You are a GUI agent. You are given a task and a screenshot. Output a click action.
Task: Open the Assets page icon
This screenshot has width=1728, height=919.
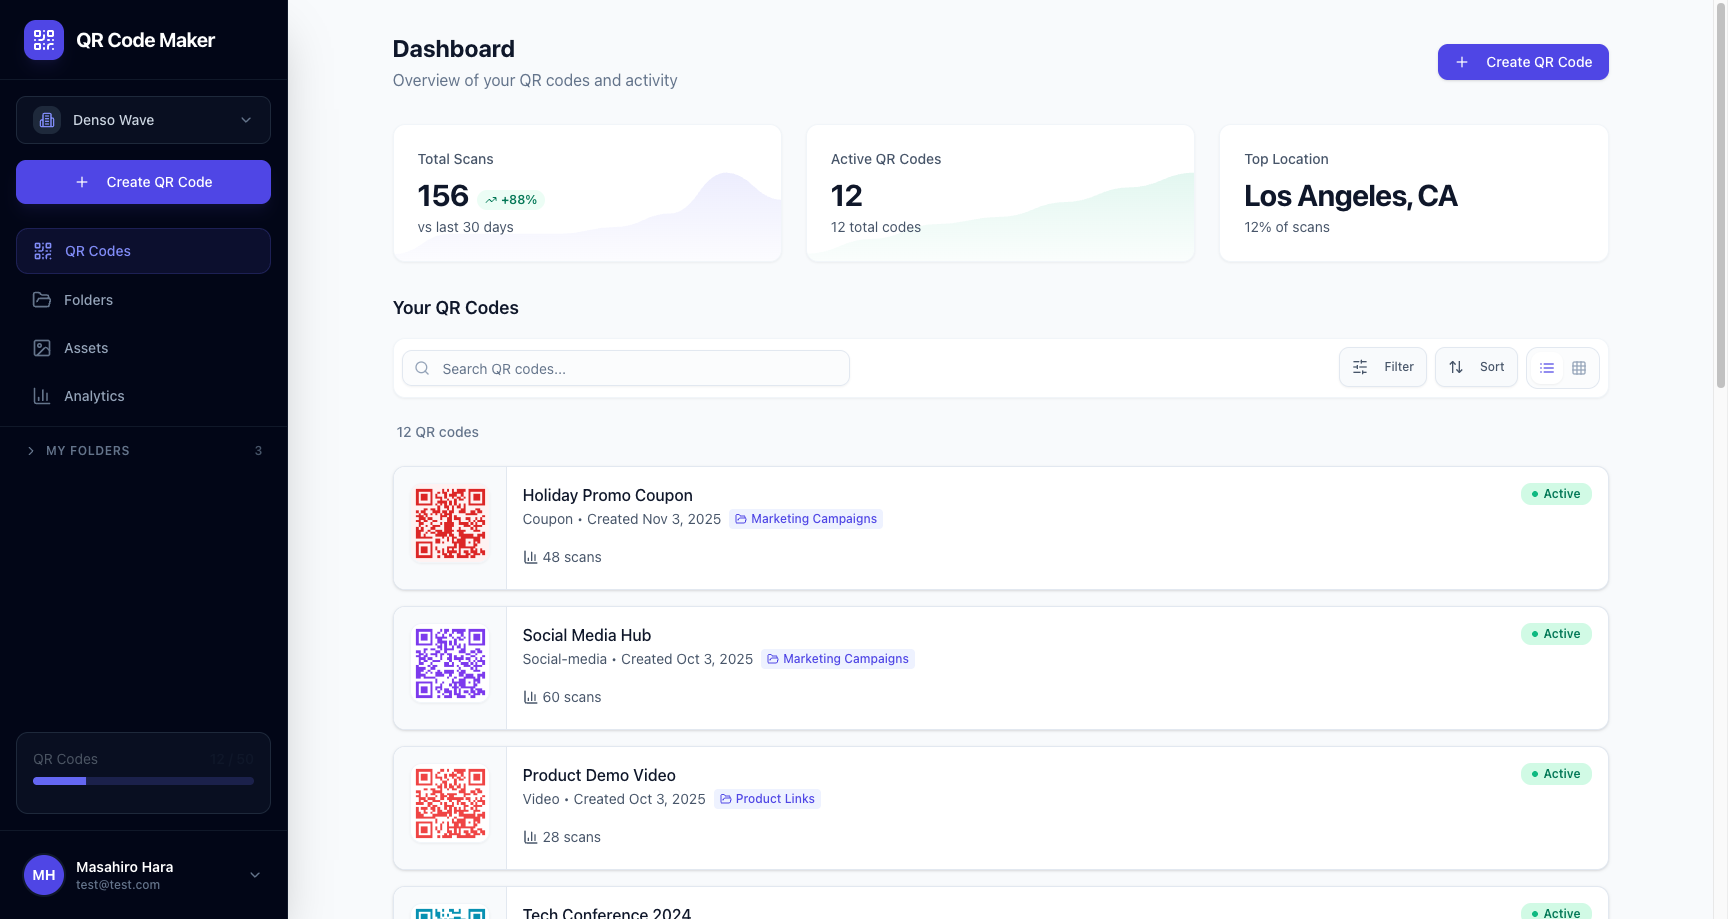pos(42,348)
